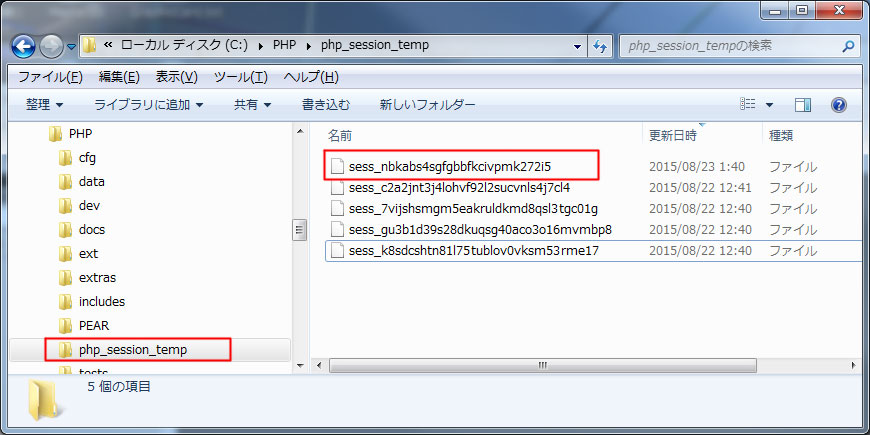Image resolution: width=870 pixels, height=435 pixels.
Task: Select file sess_nbkabs4sgfgbbfkcivpmk272i5
Action: pos(449,166)
